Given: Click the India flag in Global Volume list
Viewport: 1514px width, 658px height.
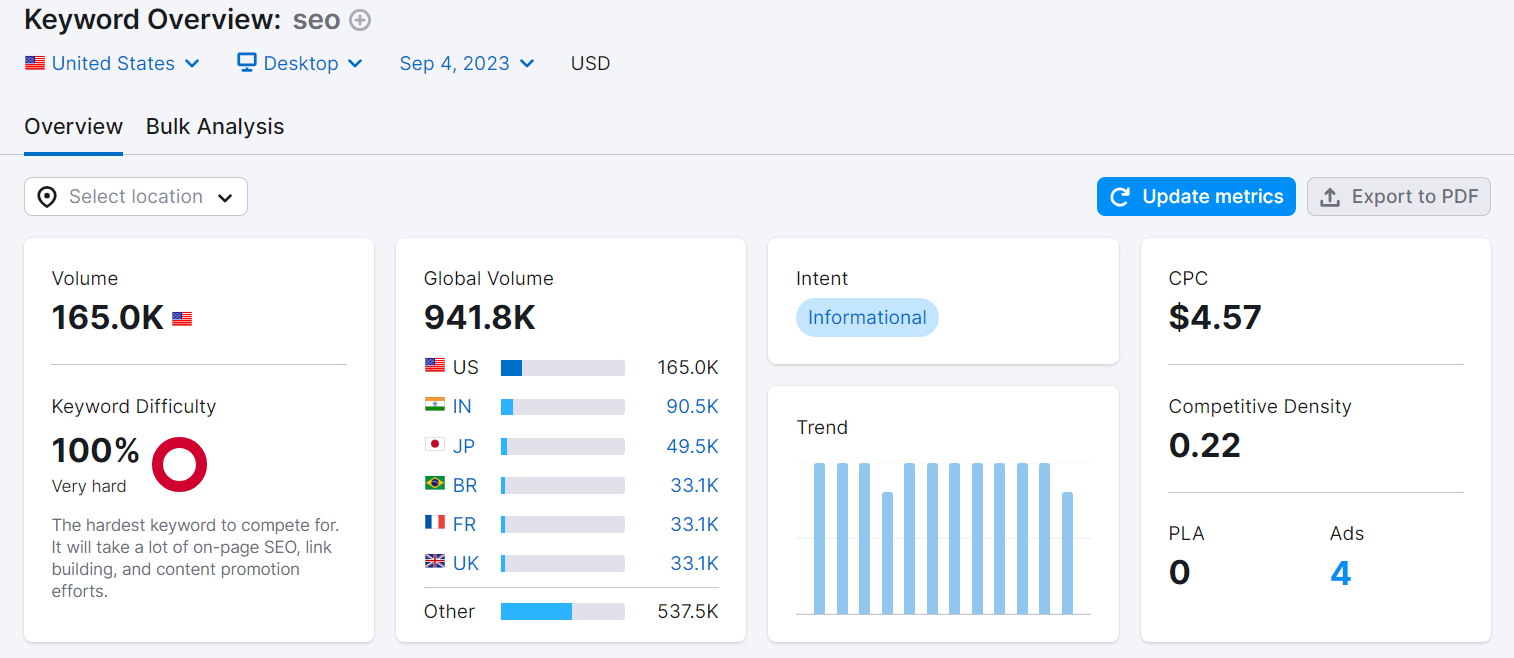Looking at the screenshot, I should [434, 406].
